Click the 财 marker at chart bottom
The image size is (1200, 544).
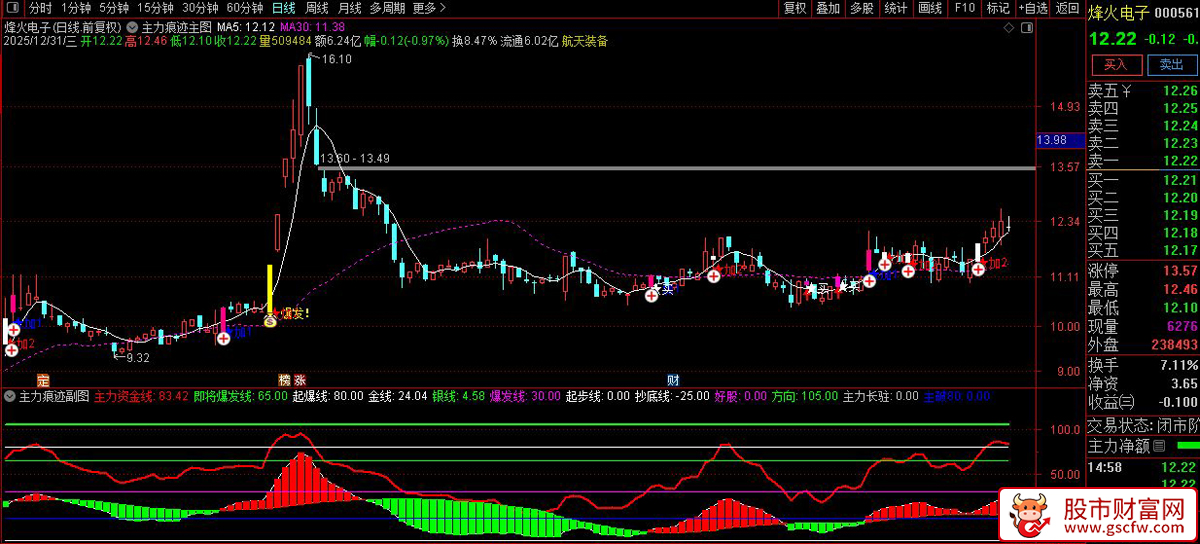(x=674, y=381)
